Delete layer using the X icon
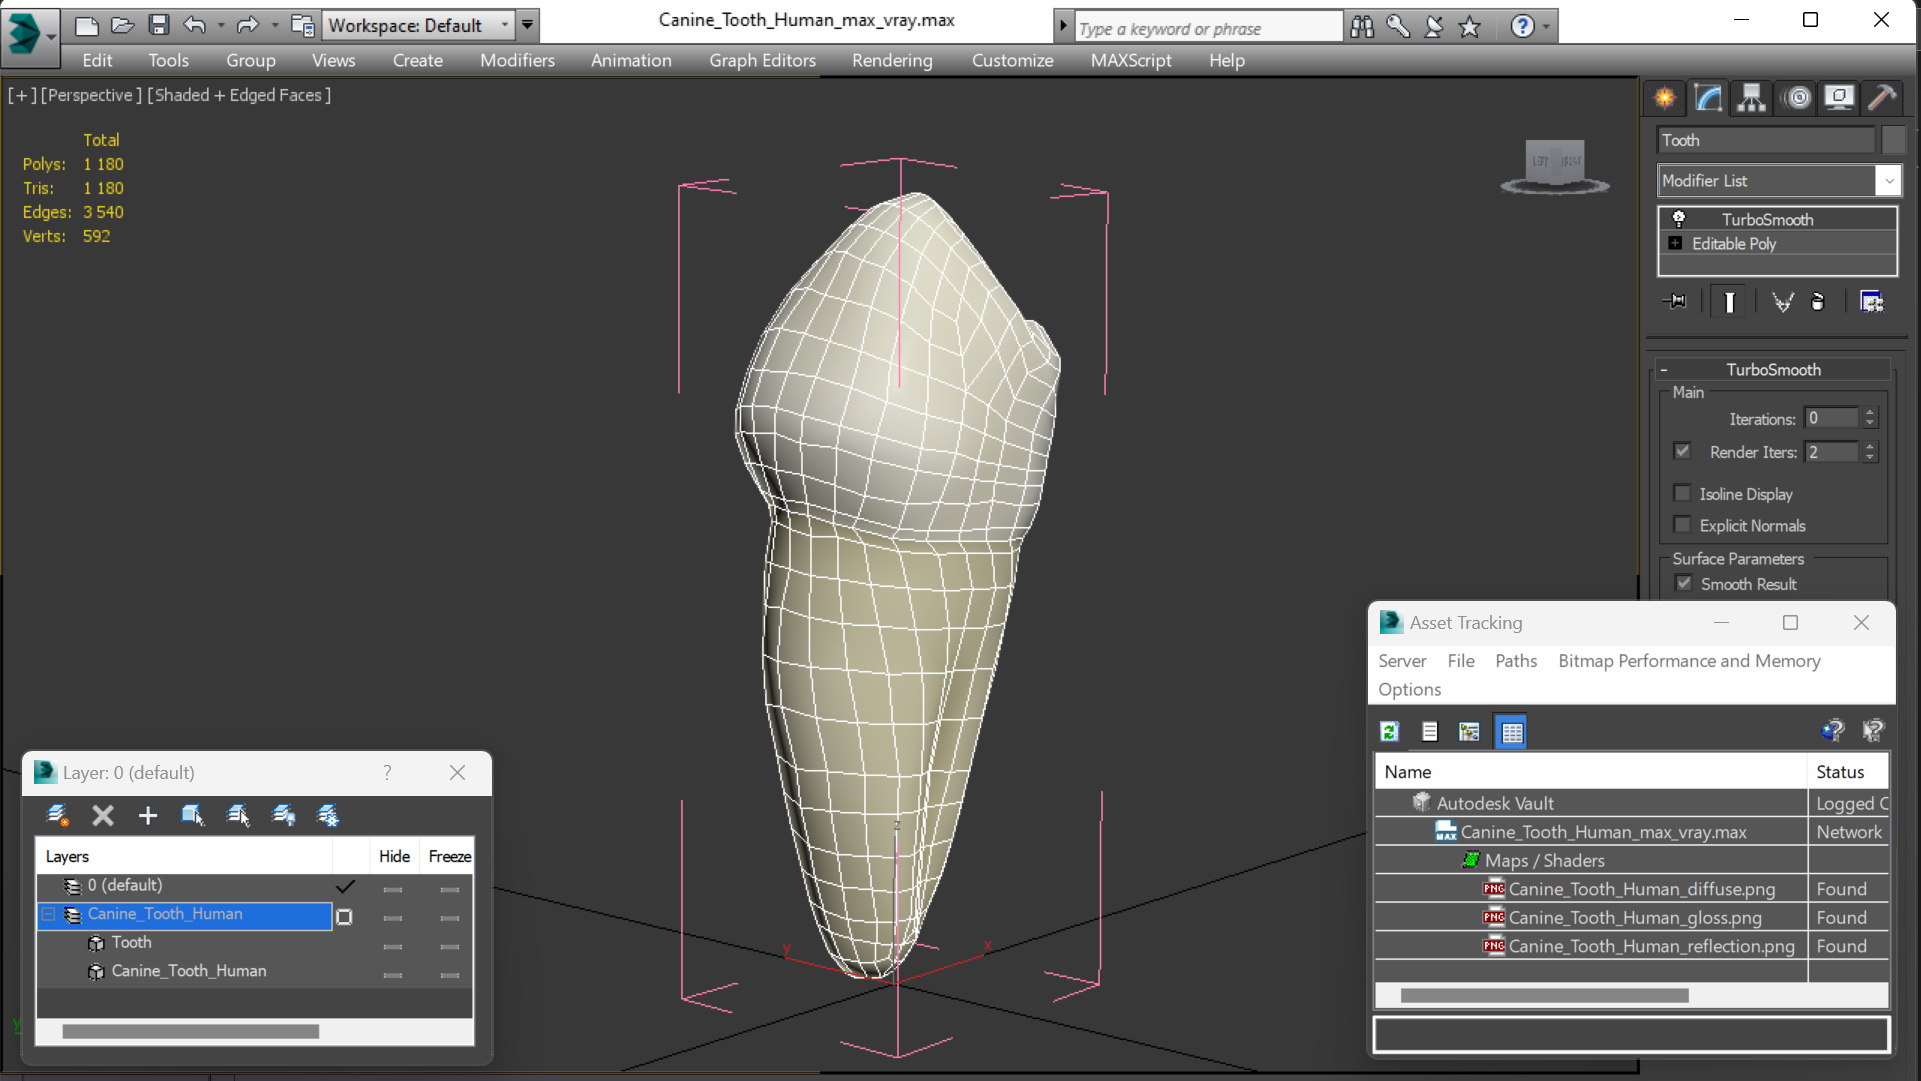 (x=103, y=816)
